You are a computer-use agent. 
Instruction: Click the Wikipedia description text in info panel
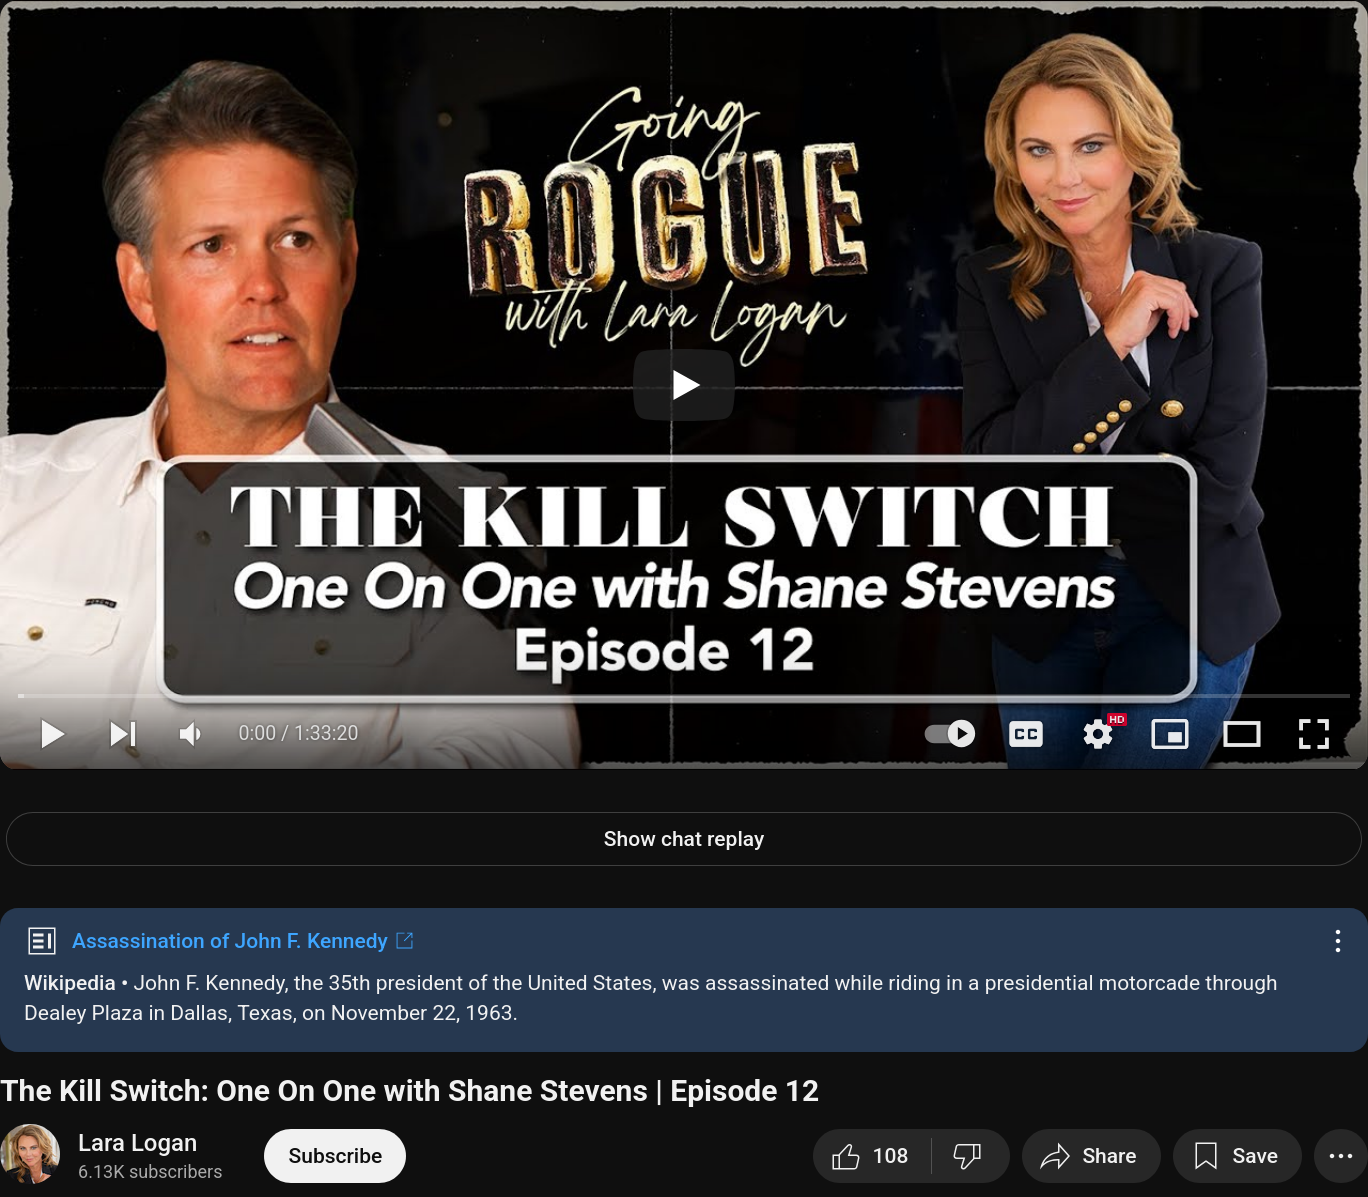tap(650, 998)
